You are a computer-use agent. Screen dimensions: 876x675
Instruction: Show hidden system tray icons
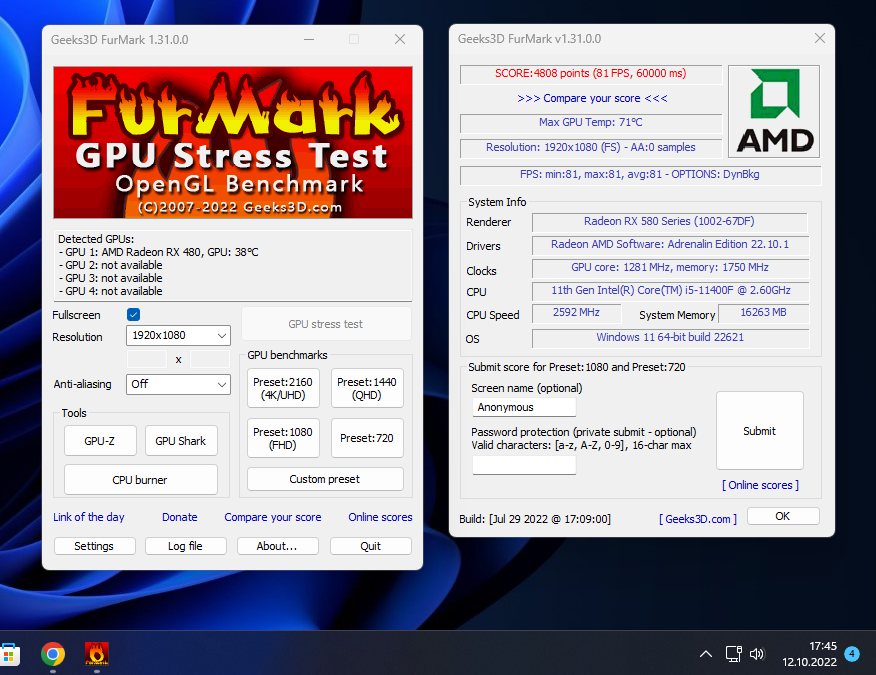pos(706,654)
